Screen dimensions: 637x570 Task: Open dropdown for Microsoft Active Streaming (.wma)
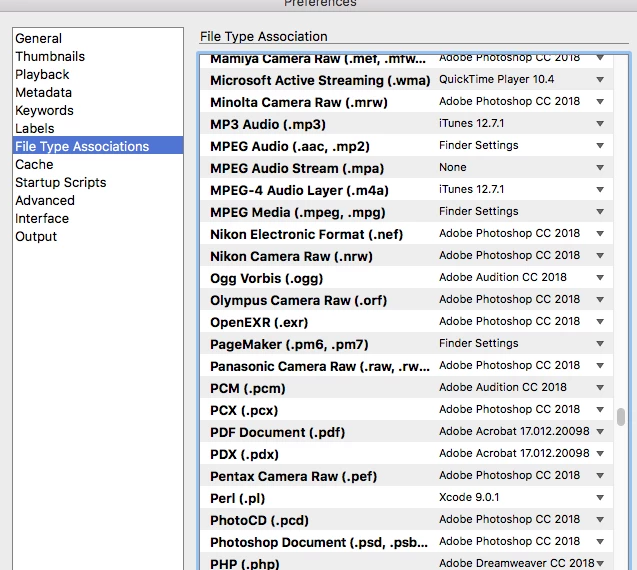click(600, 80)
